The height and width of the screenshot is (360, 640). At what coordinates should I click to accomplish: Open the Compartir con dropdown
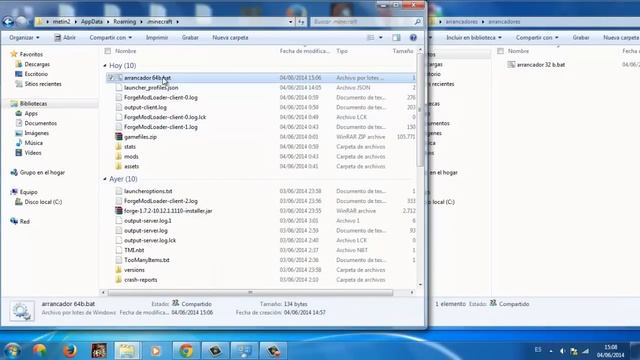(x=111, y=38)
